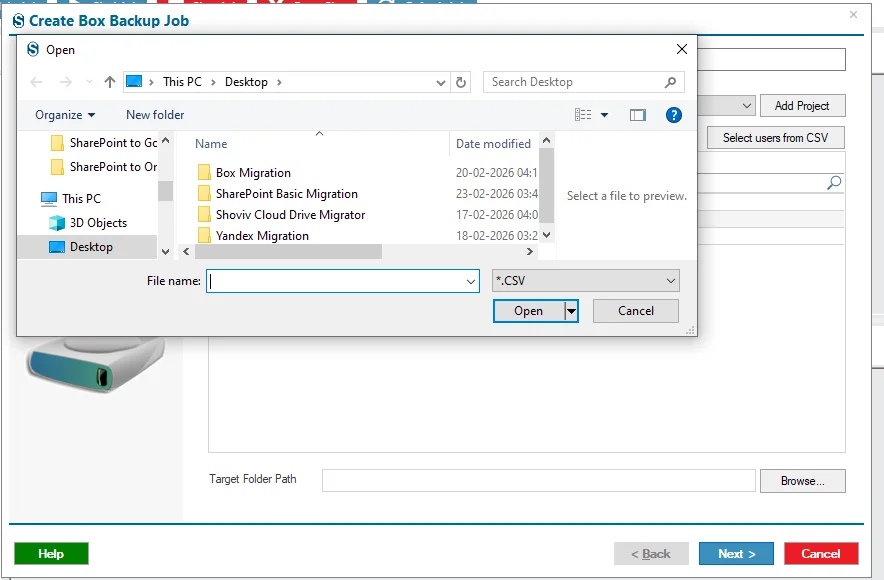Open the *.CSV file type dropdown
The image size is (884, 580).
coord(585,281)
